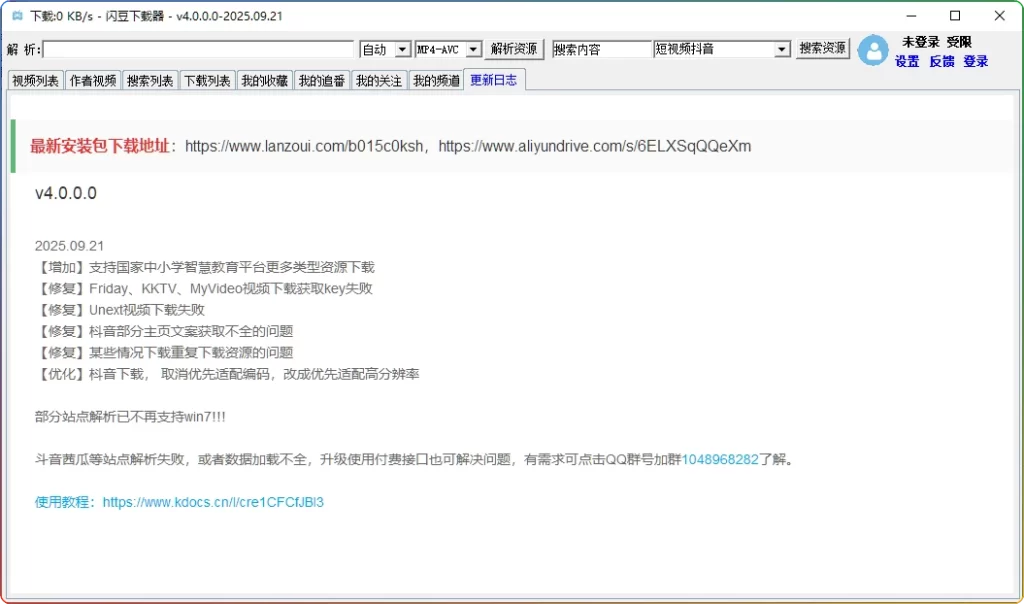Image resolution: width=1024 pixels, height=604 pixels.
Task: Open the 设置 settings link
Action: point(907,61)
